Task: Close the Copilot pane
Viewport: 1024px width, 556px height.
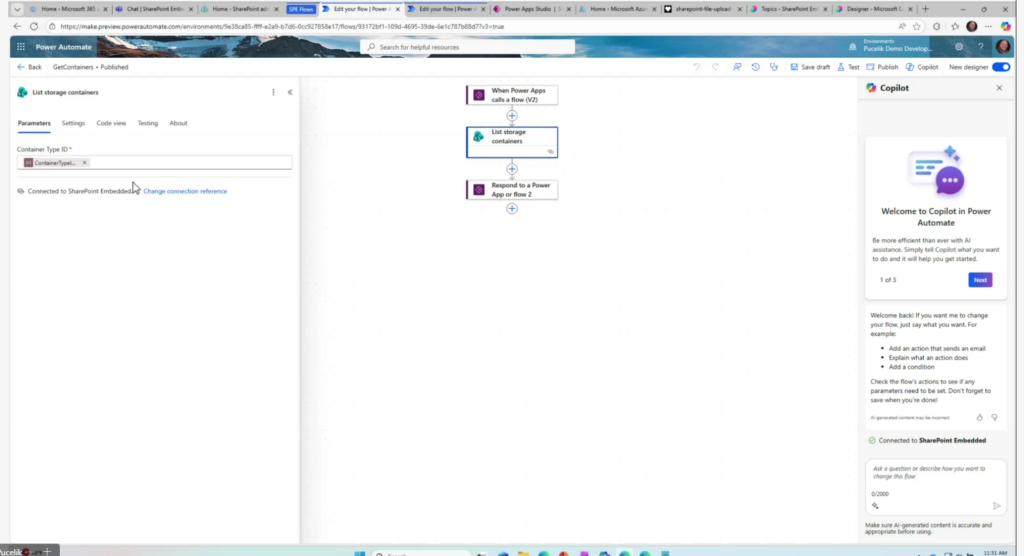Action: (999, 88)
